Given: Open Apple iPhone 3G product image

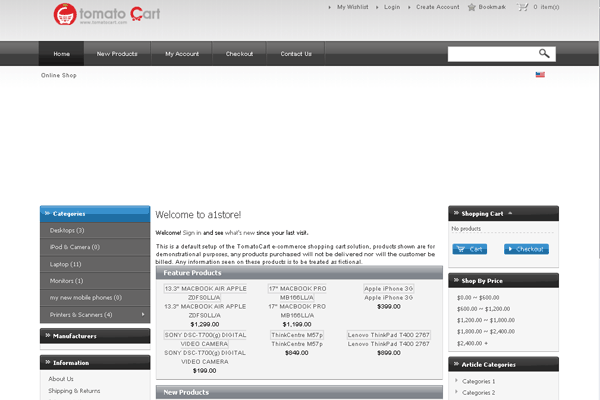Looking at the screenshot, I should click(x=388, y=288).
